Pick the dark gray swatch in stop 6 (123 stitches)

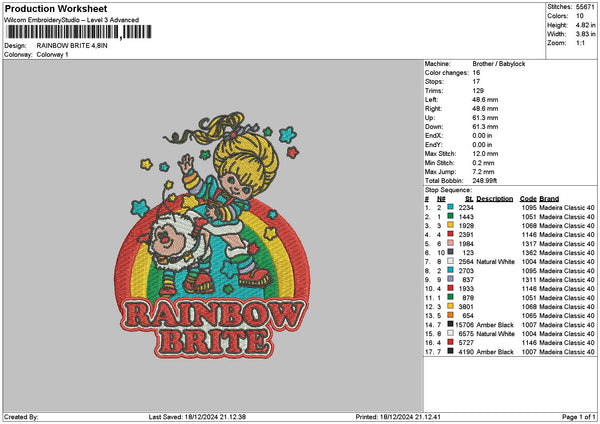click(x=450, y=252)
